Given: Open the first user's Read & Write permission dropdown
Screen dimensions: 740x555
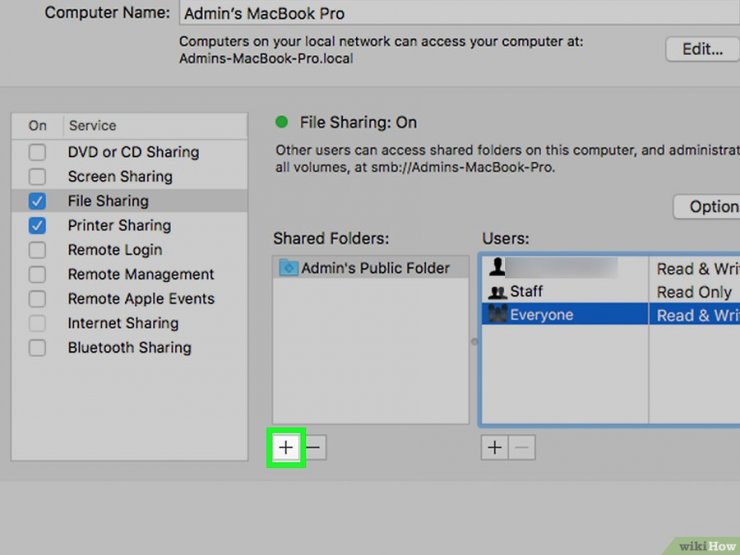Looking at the screenshot, I should click(694, 269).
